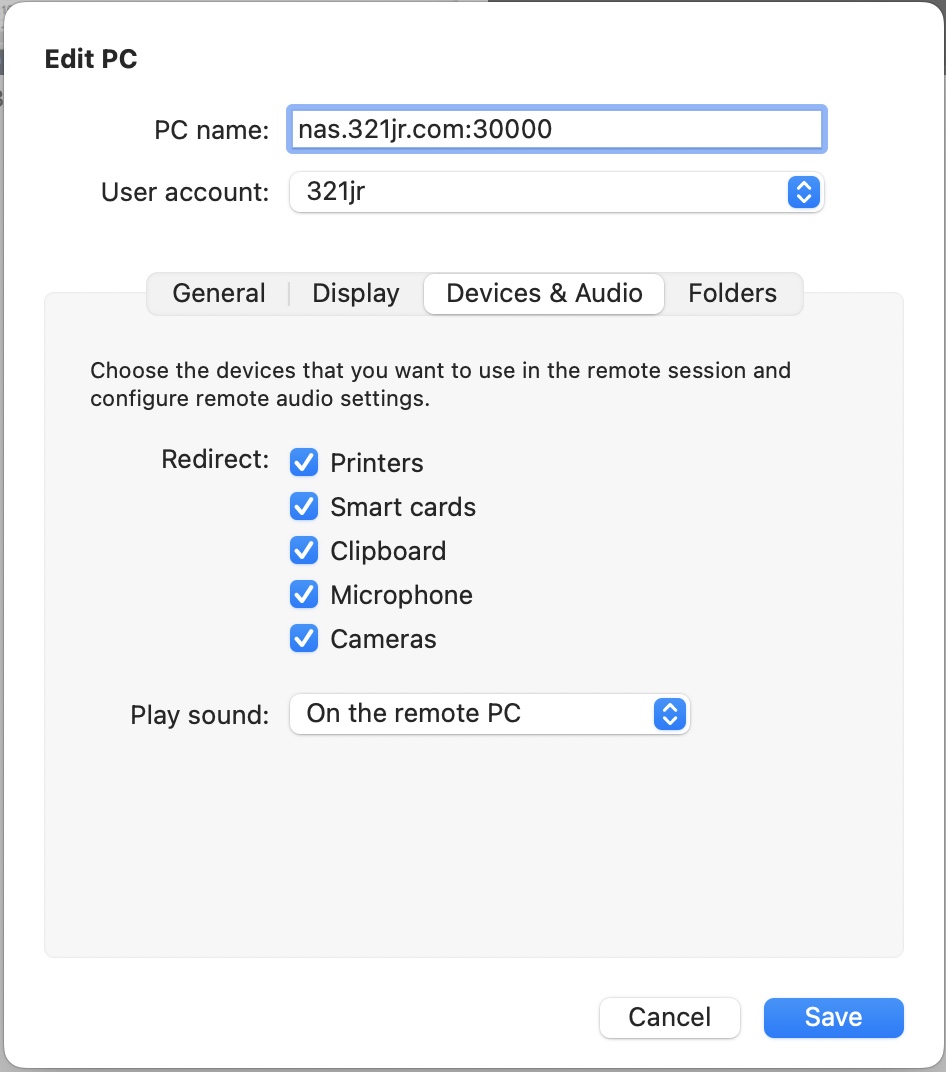Viewport: 946px width, 1072px height.
Task: Click Play sound blue chevron arrows
Action: pos(670,714)
